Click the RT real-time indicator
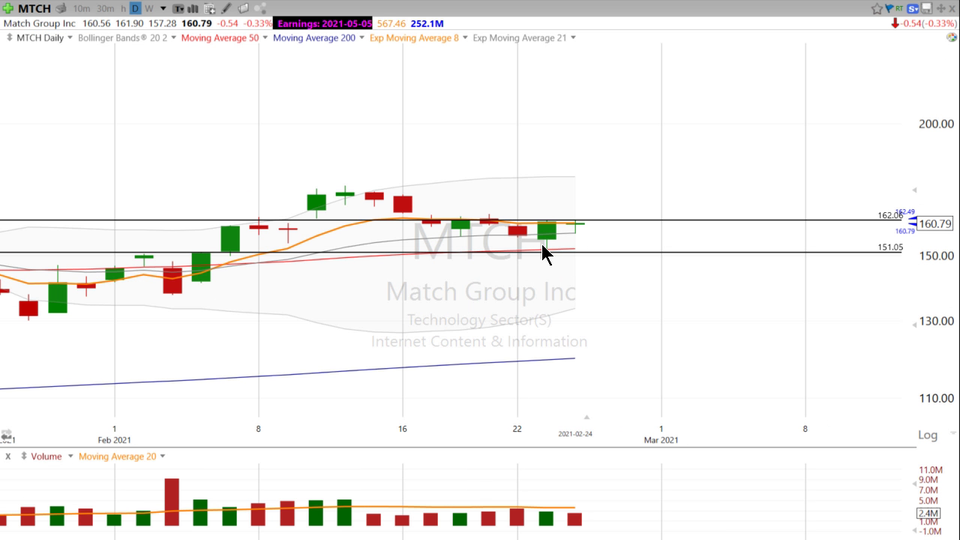The image size is (960, 540). (899, 9)
